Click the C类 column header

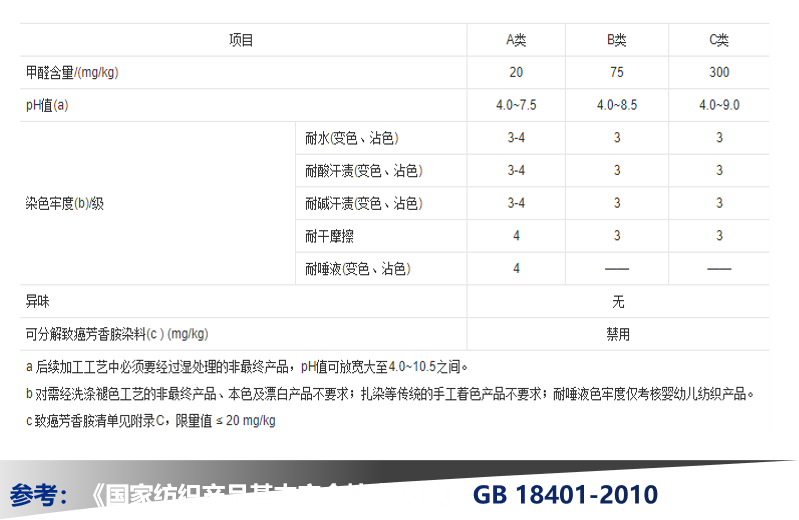pos(719,40)
